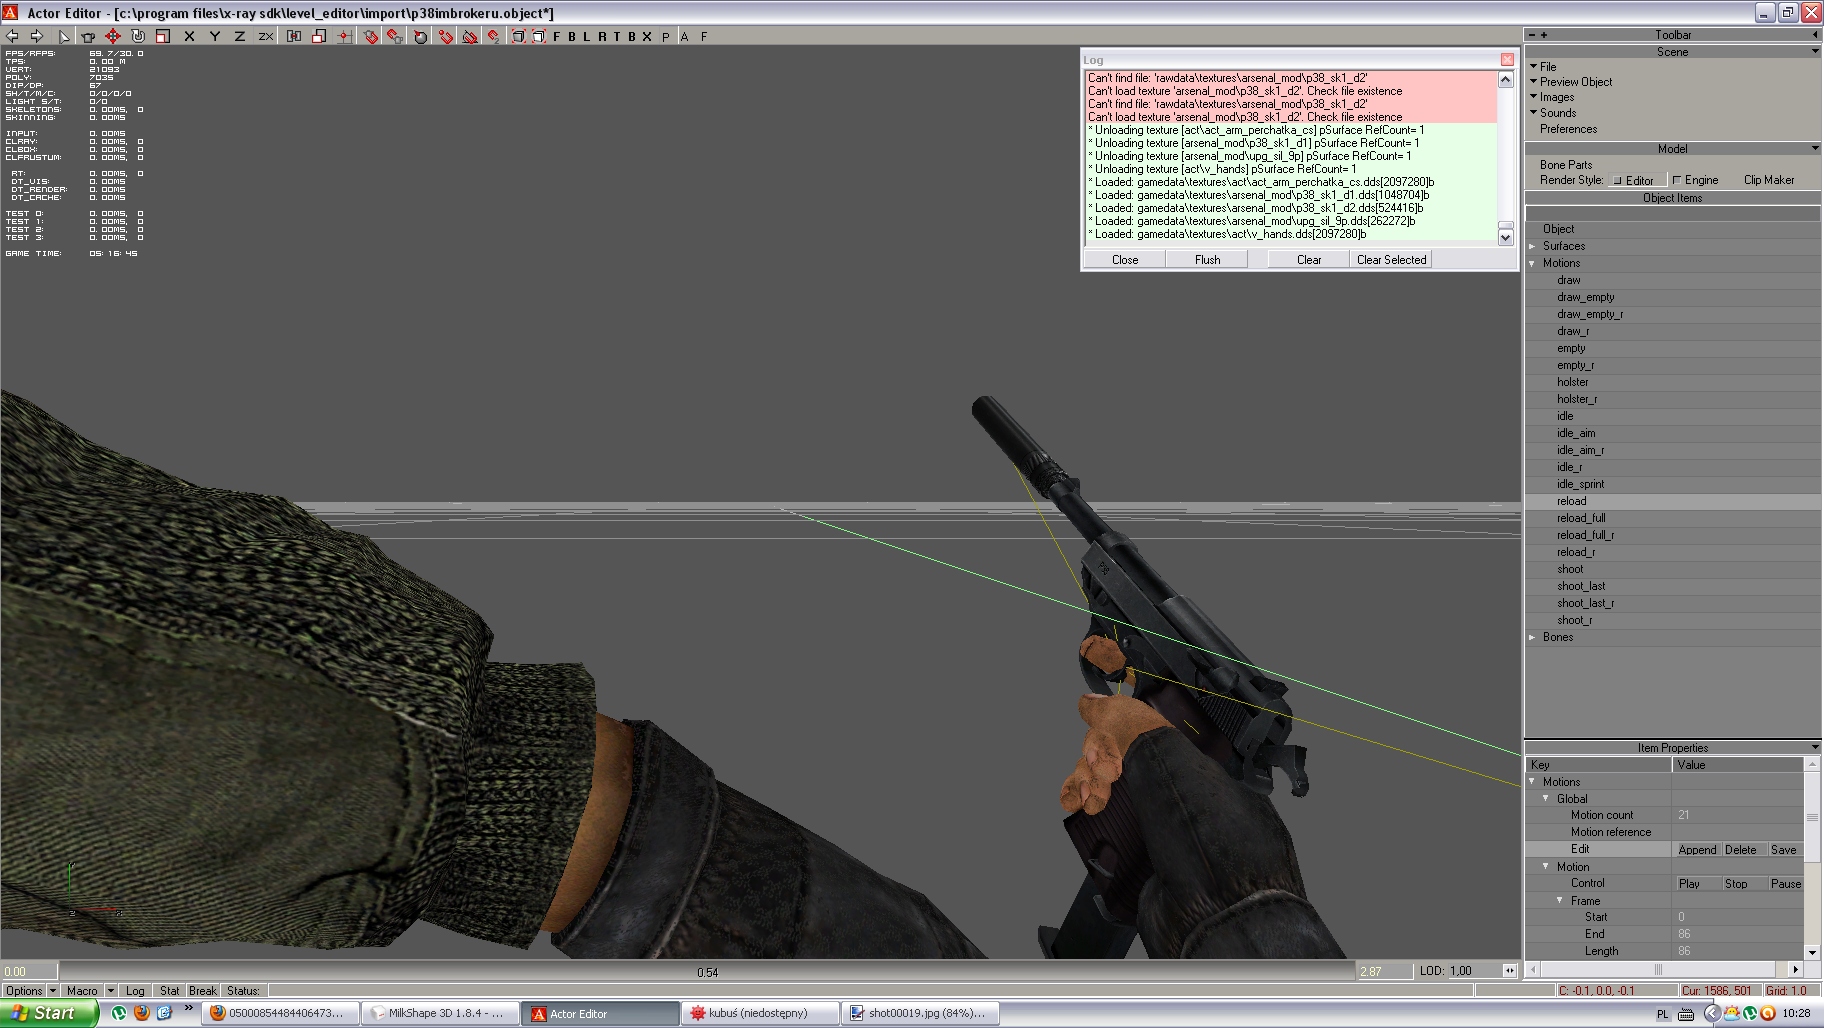Close the Log window via red X
Image resolution: width=1824 pixels, height=1028 pixels.
pyautogui.click(x=1507, y=59)
